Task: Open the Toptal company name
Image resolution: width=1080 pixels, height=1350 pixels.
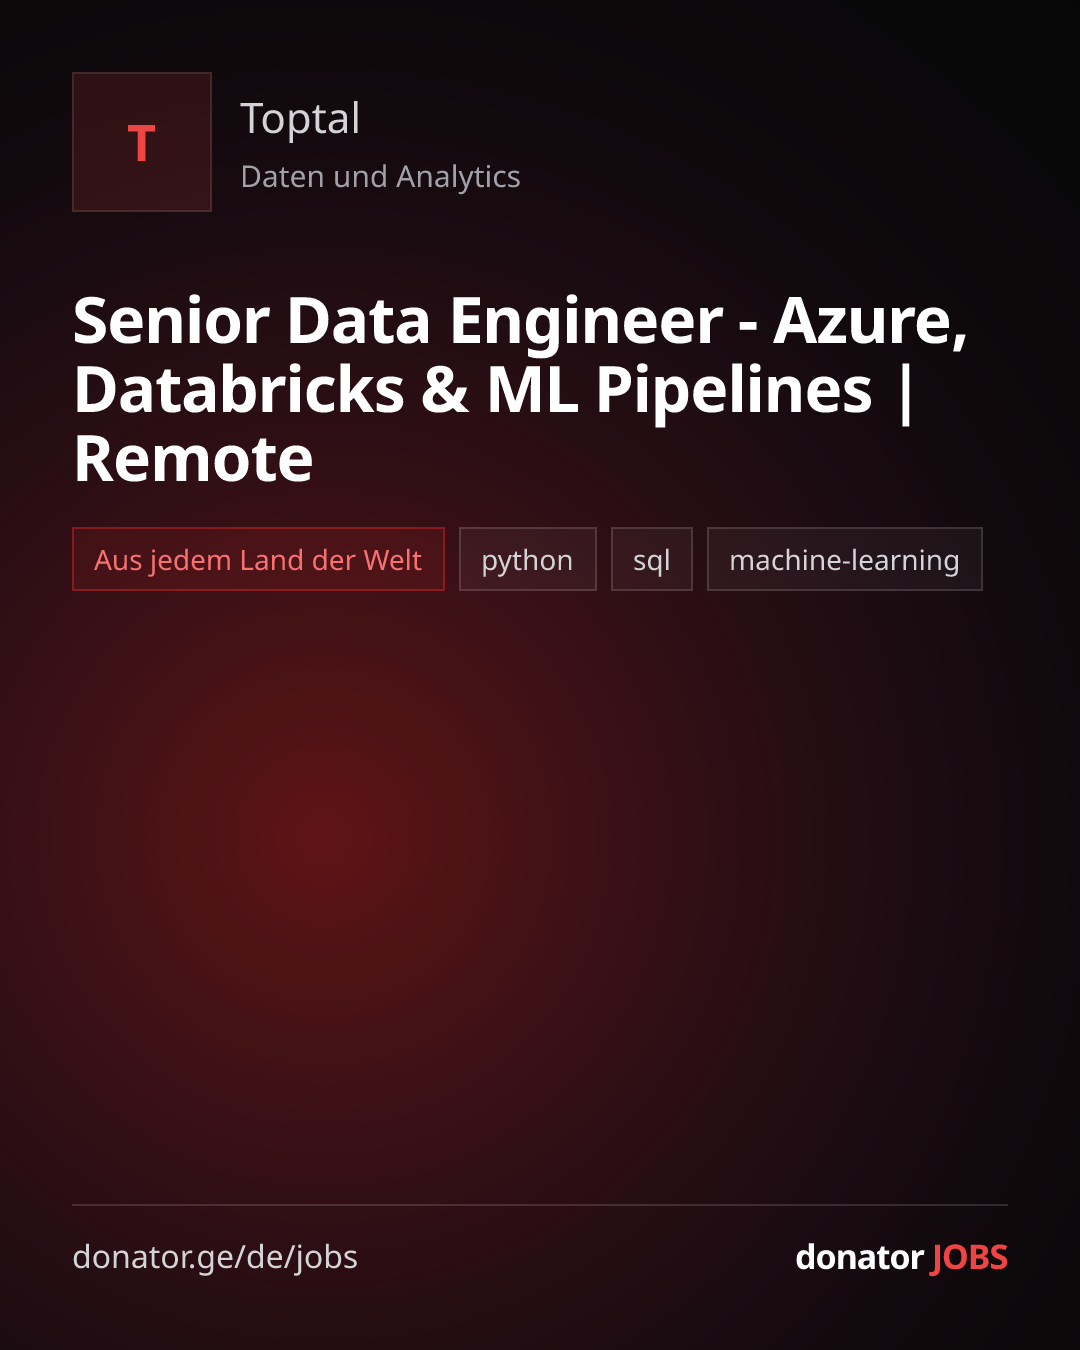Action: [300, 119]
